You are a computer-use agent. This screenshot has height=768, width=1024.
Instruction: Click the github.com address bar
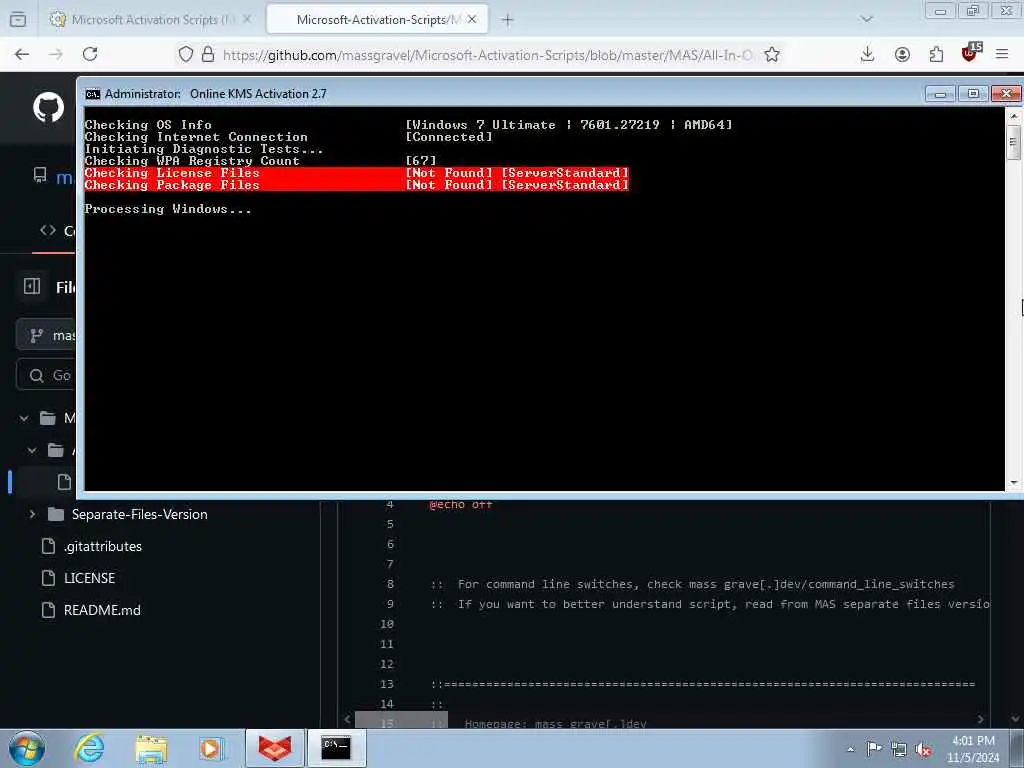point(487,55)
